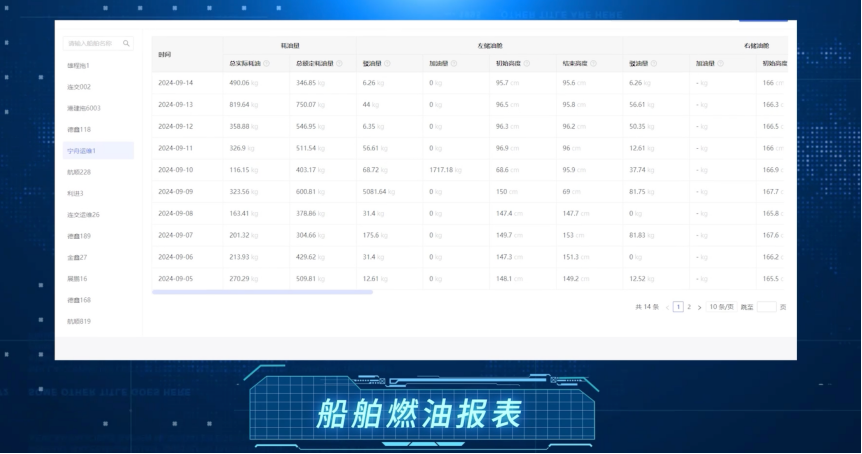Go to previous page with left arrow
The height and width of the screenshot is (454, 862).
pyautogui.click(x=667, y=307)
